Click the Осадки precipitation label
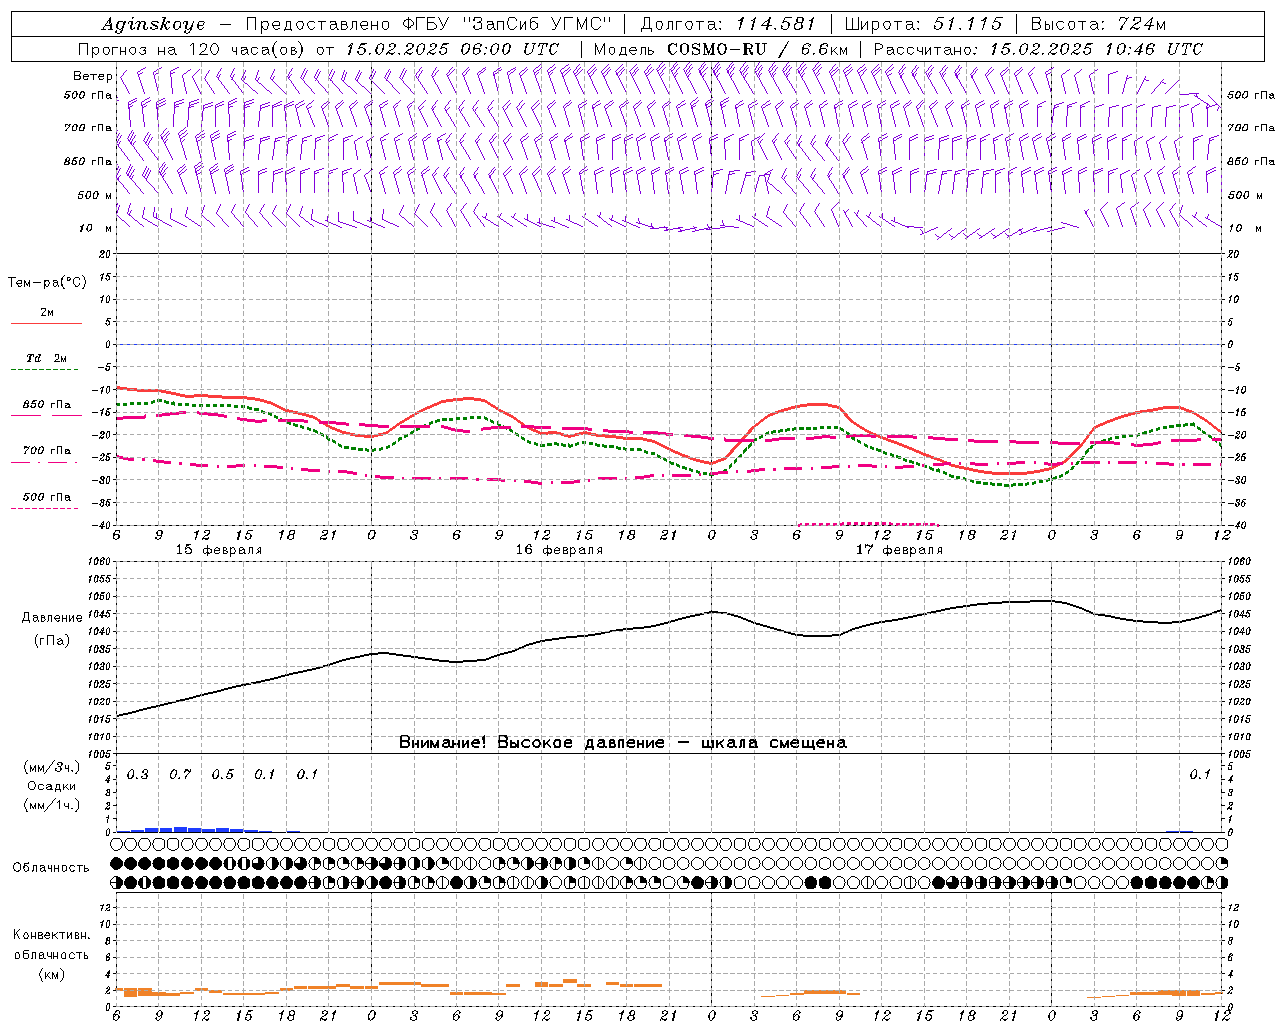Screen dimensions: 1280x1024 (x=51, y=786)
